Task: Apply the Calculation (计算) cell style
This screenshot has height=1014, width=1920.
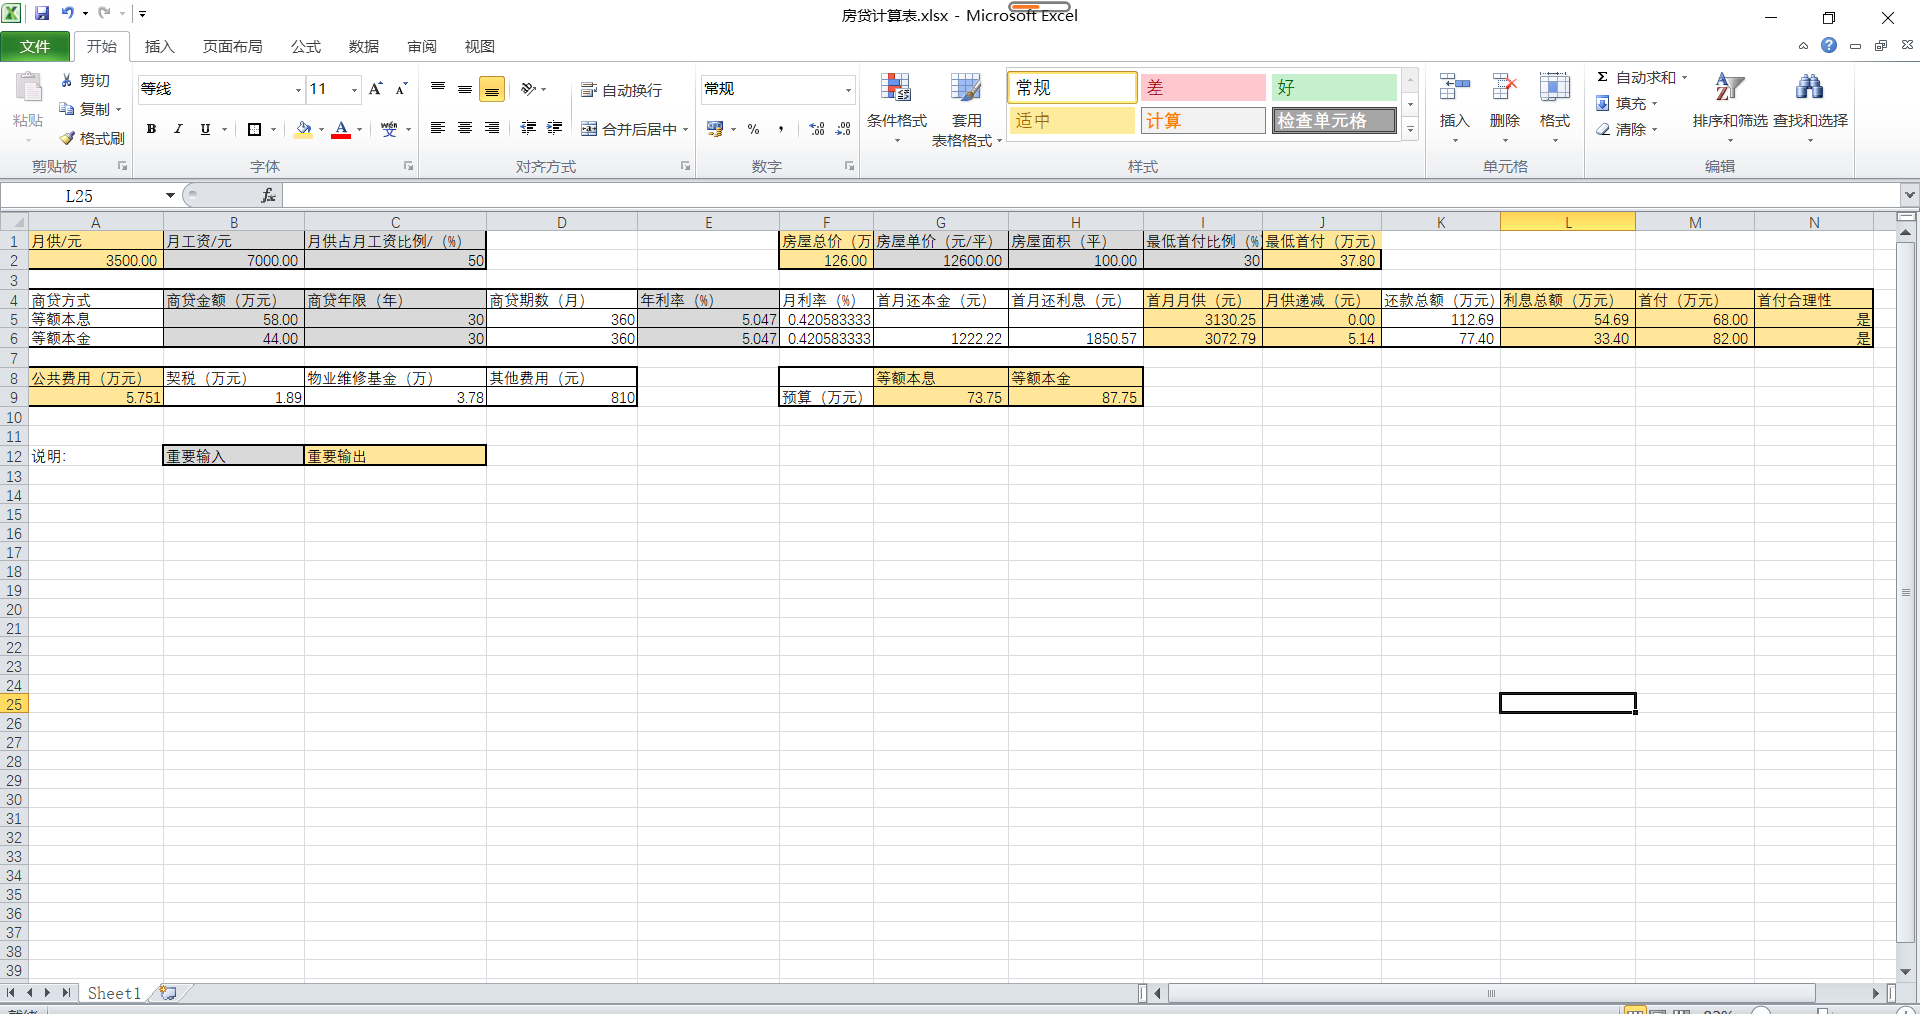Action: (x=1203, y=120)
